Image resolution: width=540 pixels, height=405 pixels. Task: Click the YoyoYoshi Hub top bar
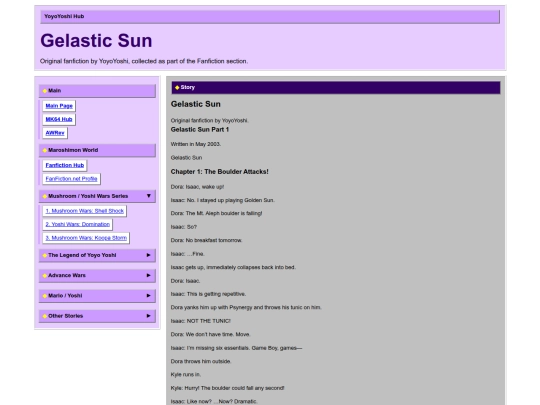[x=270, y=17]
